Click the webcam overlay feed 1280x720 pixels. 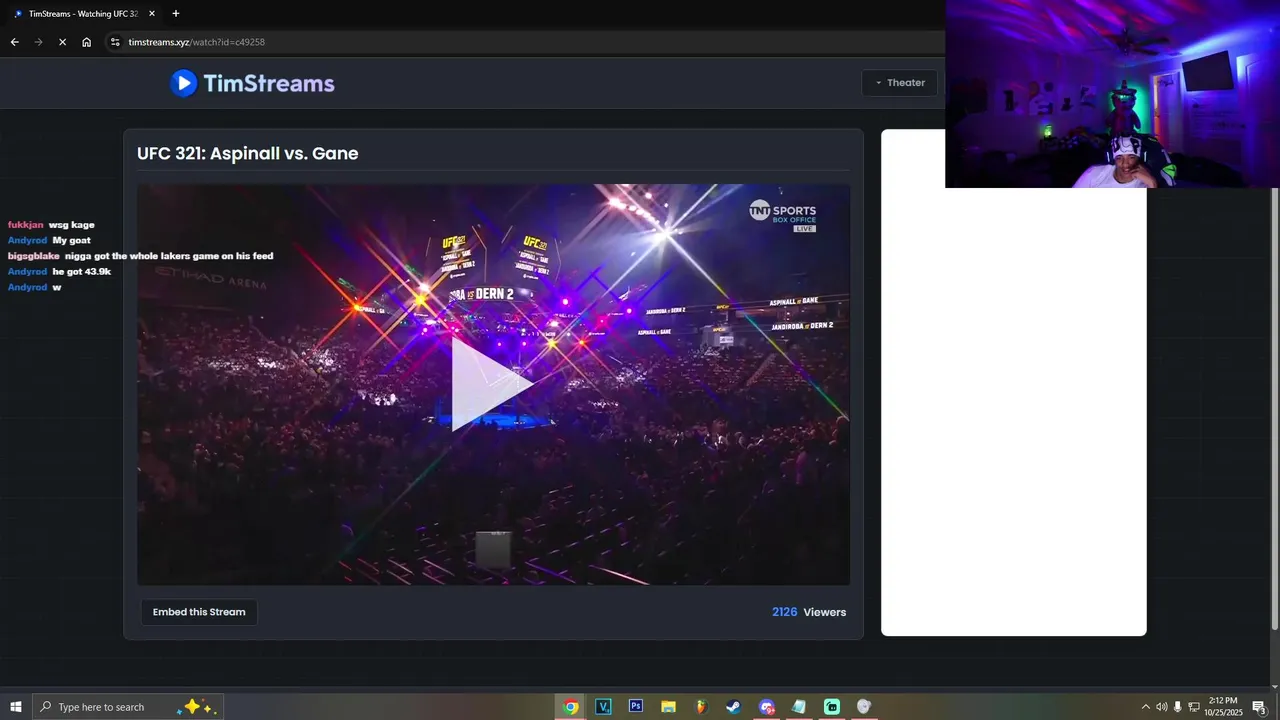coord(1112,94)
